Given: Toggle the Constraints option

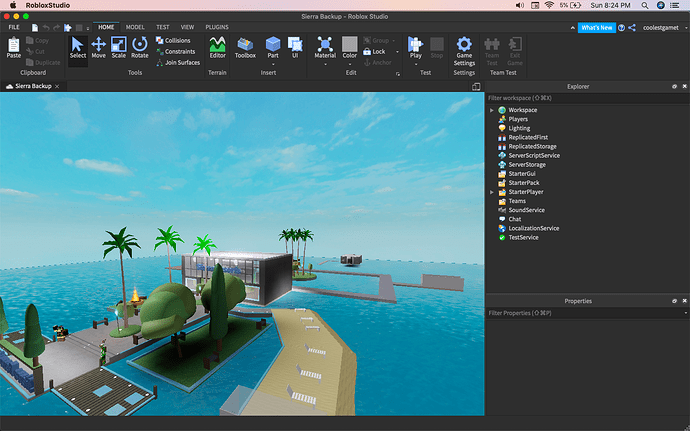Looking at the screenshot, I should (x=178, y=51).
